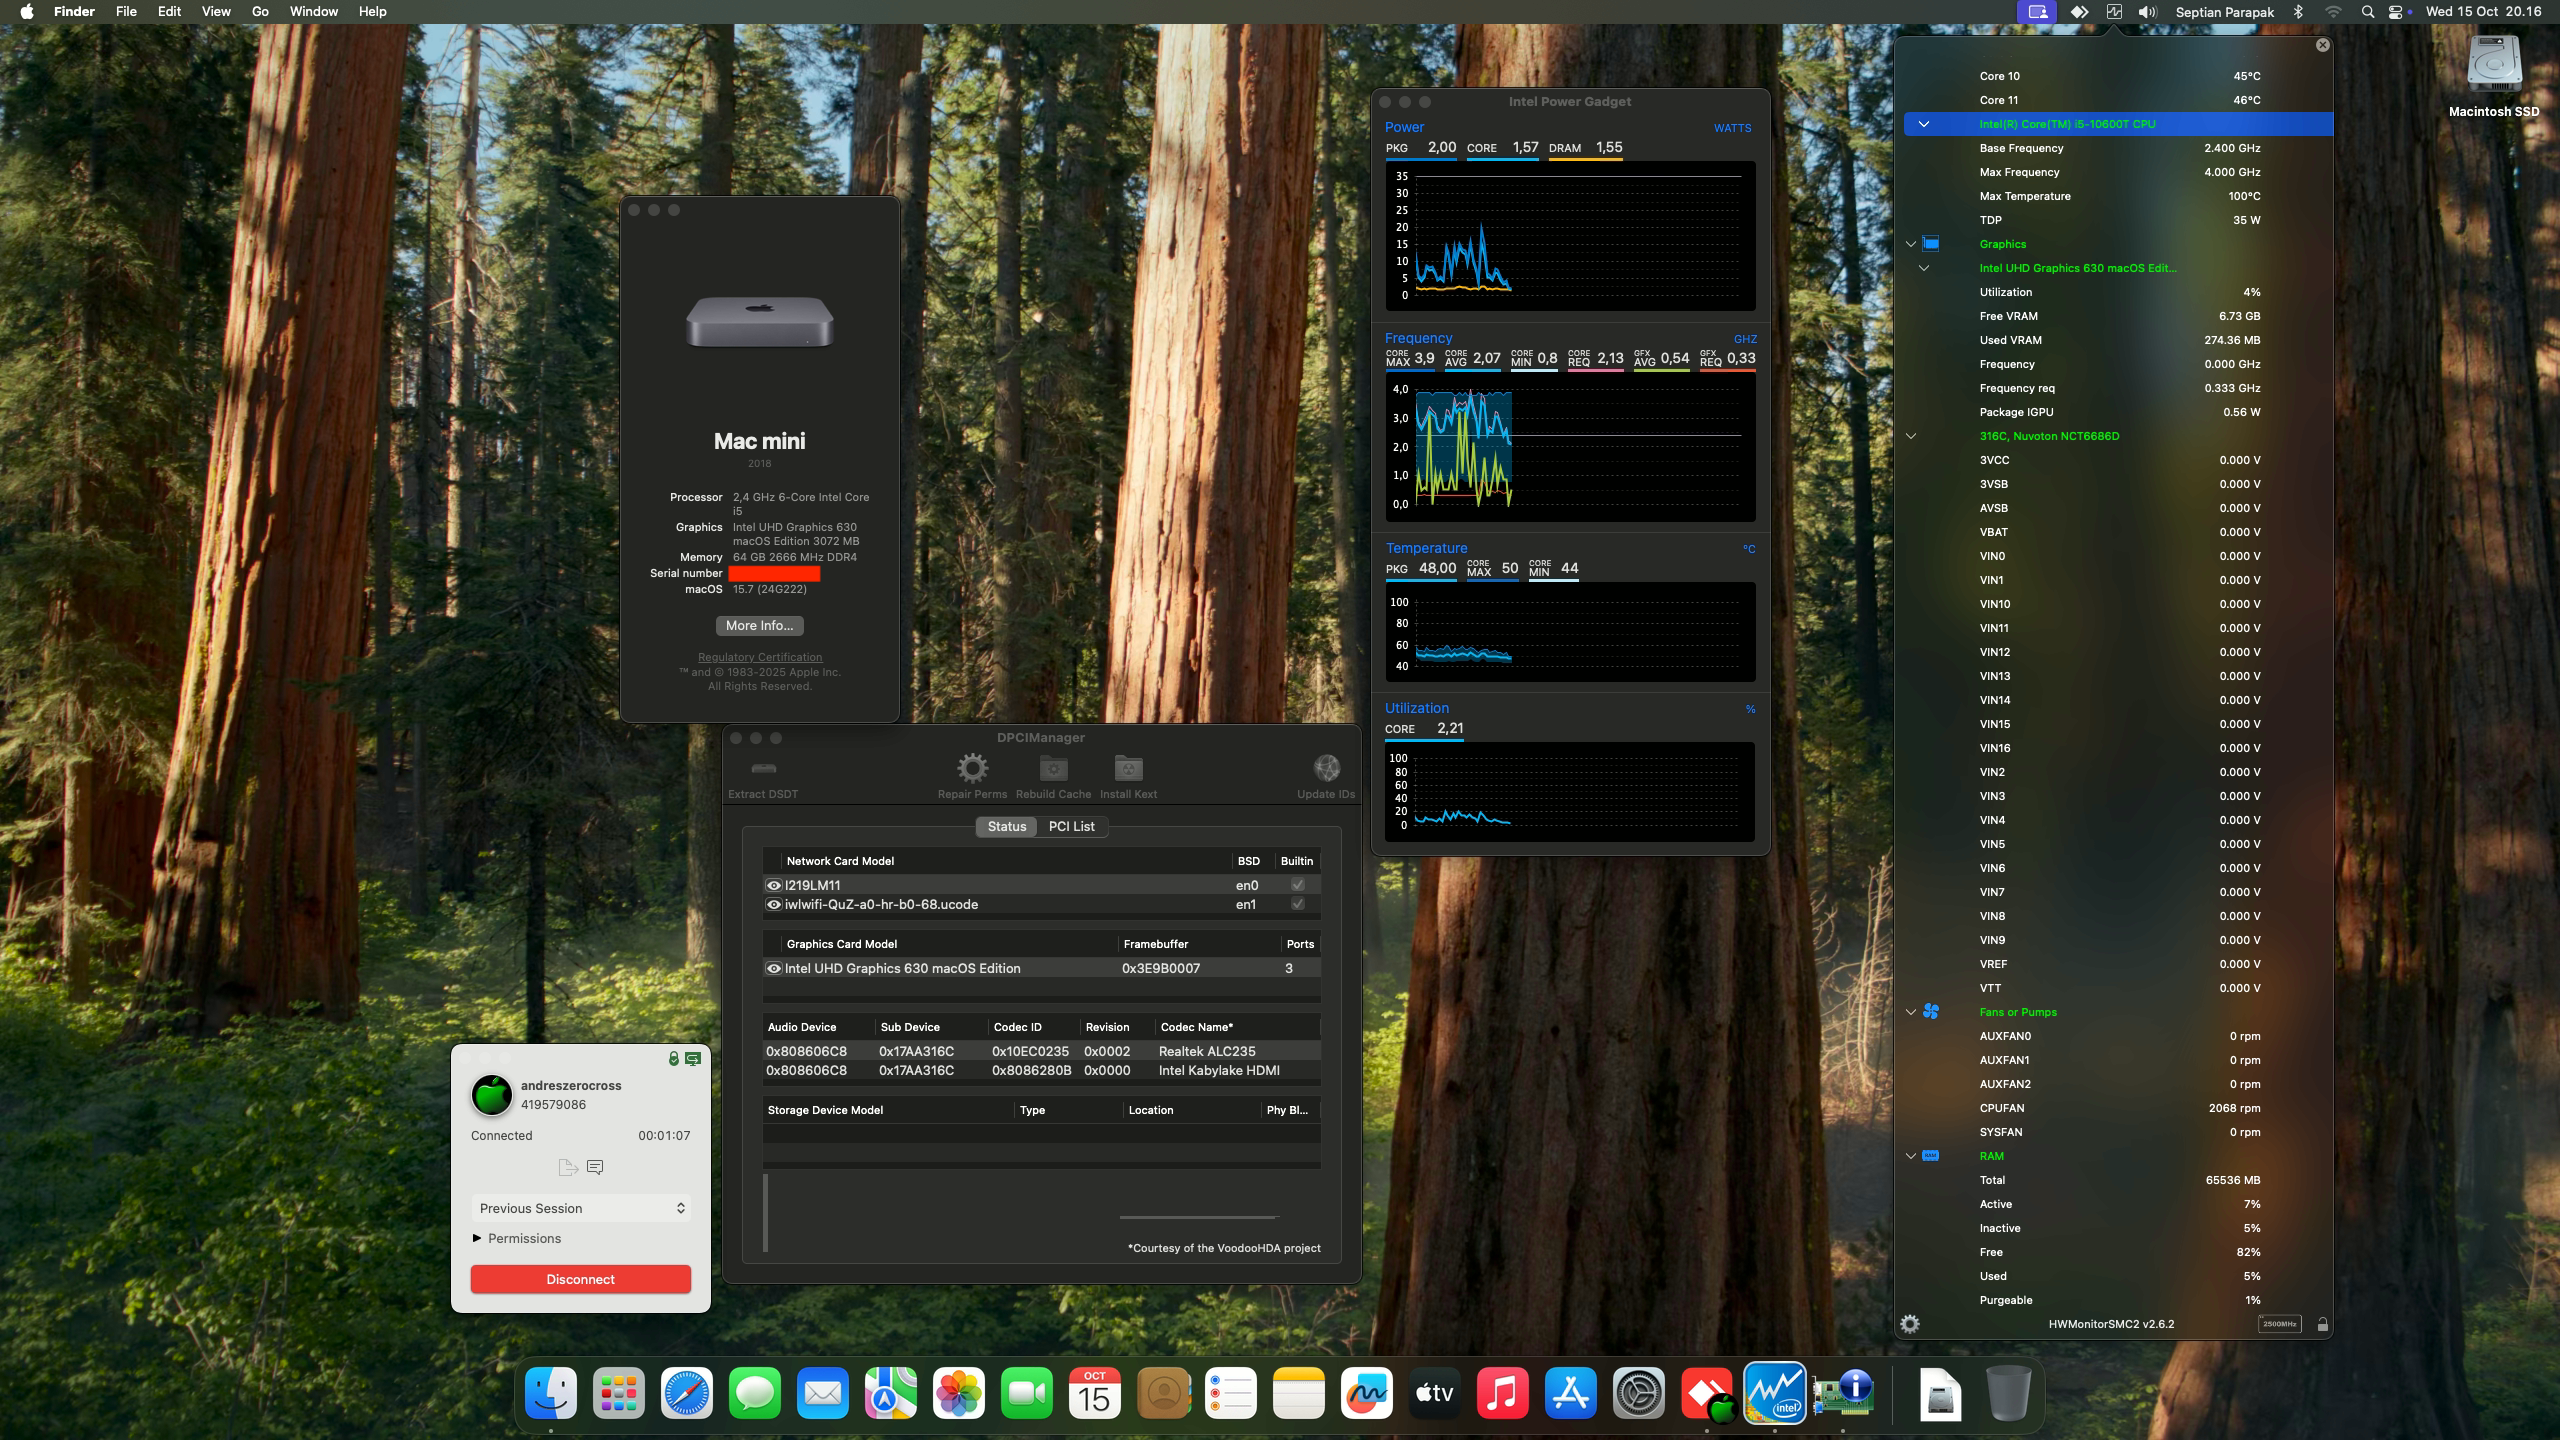Switch to the PCI List tab

[1071, 826]
